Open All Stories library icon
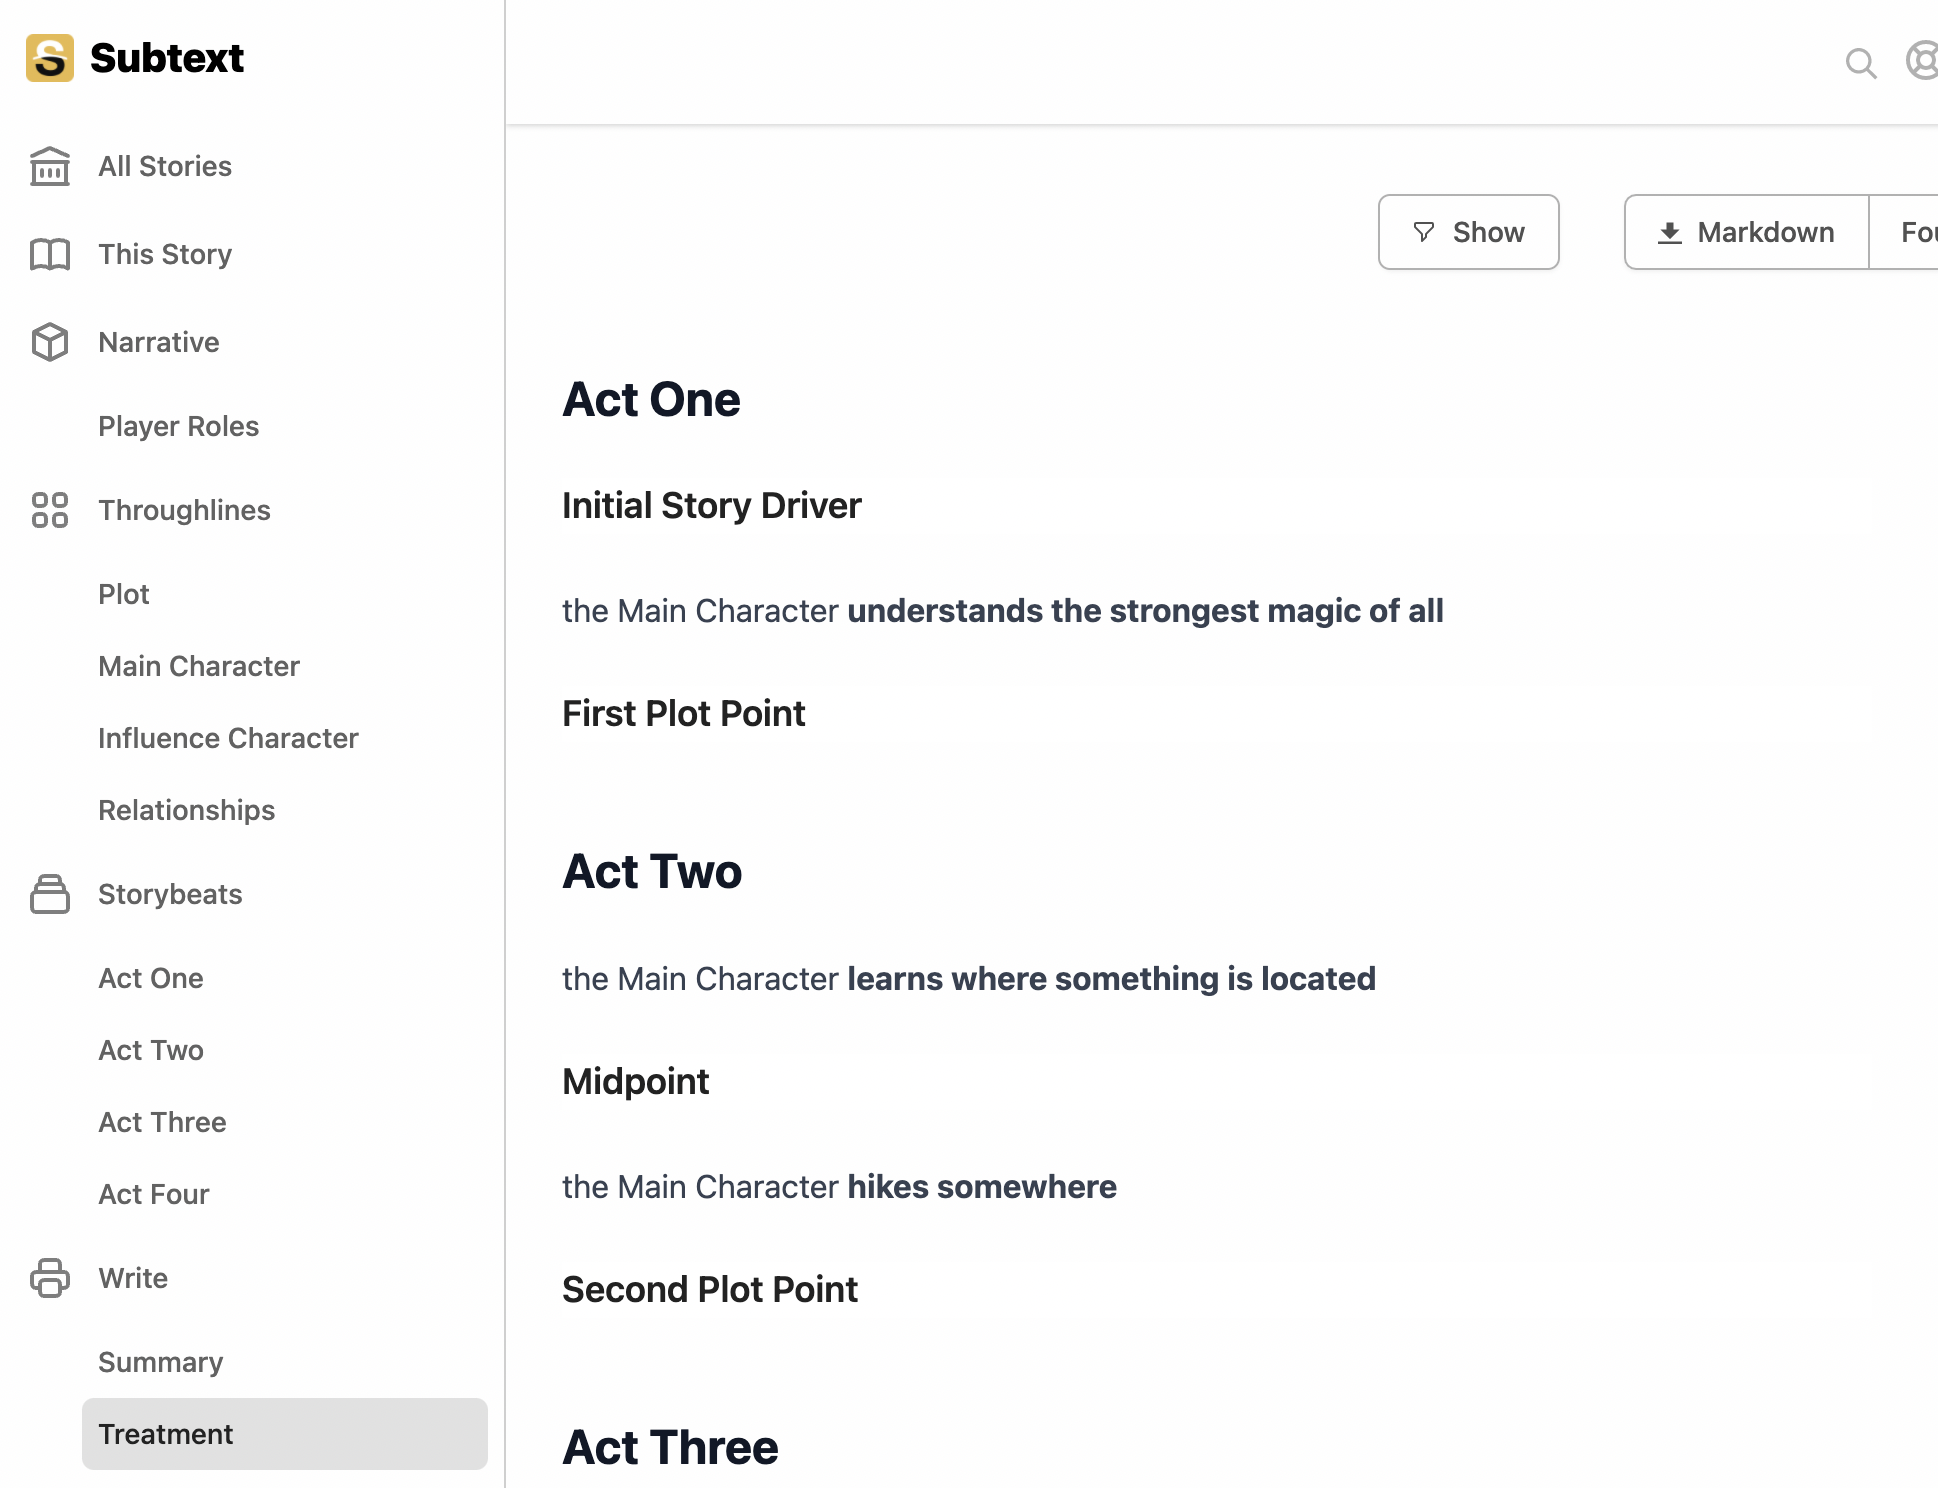 tap(50, 166)
